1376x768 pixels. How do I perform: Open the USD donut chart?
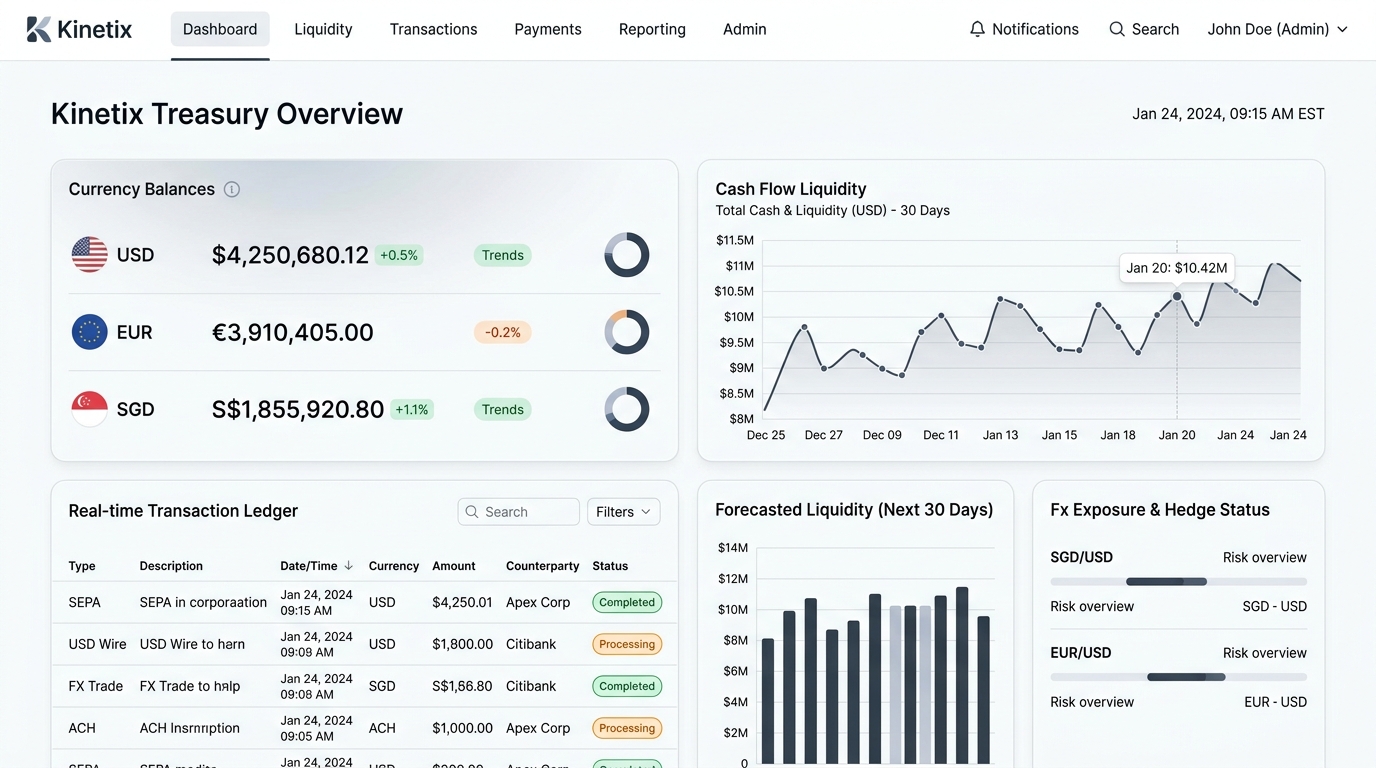(x=627, y=255)
